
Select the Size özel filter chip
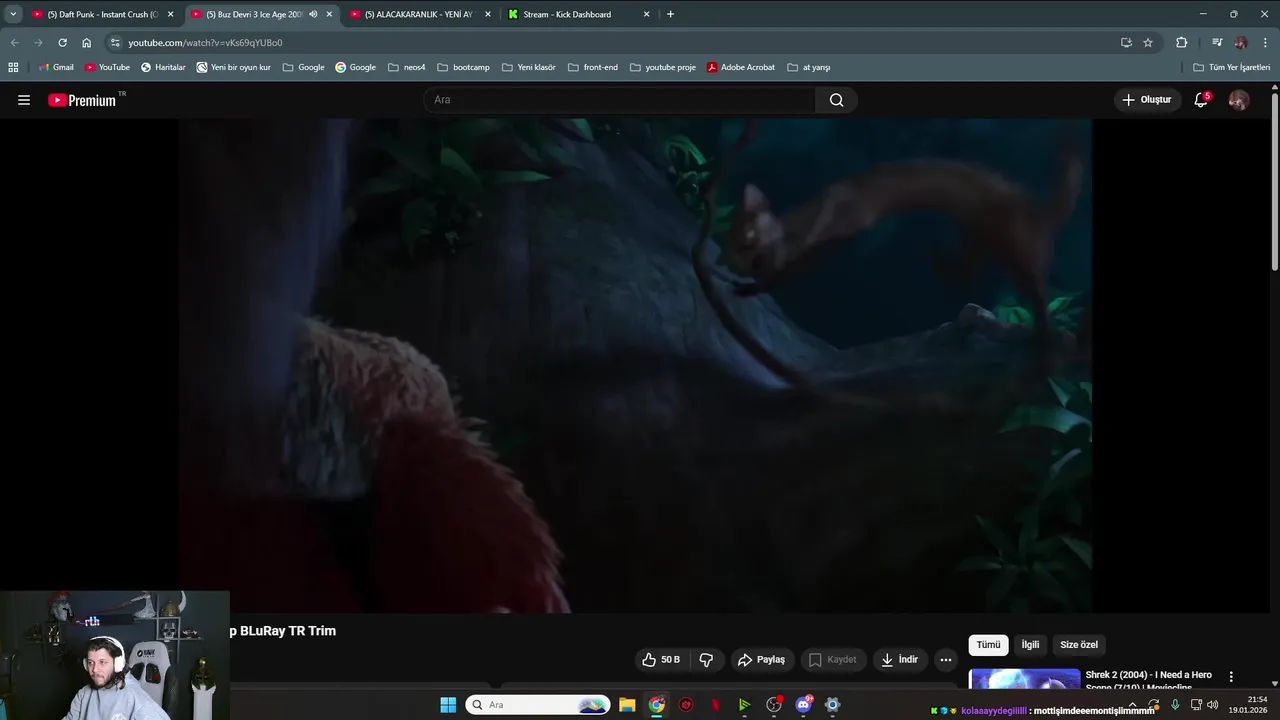click(x=1079, y=645)
